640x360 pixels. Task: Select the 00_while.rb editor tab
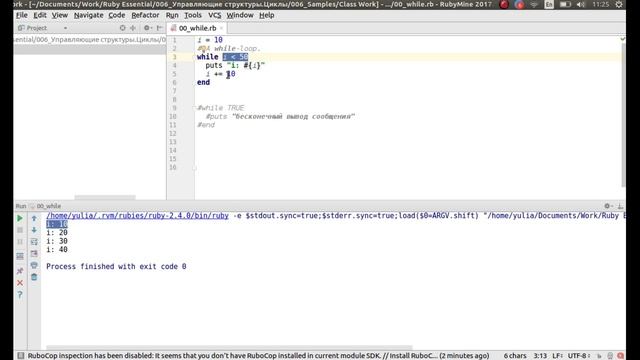point(197,28)
